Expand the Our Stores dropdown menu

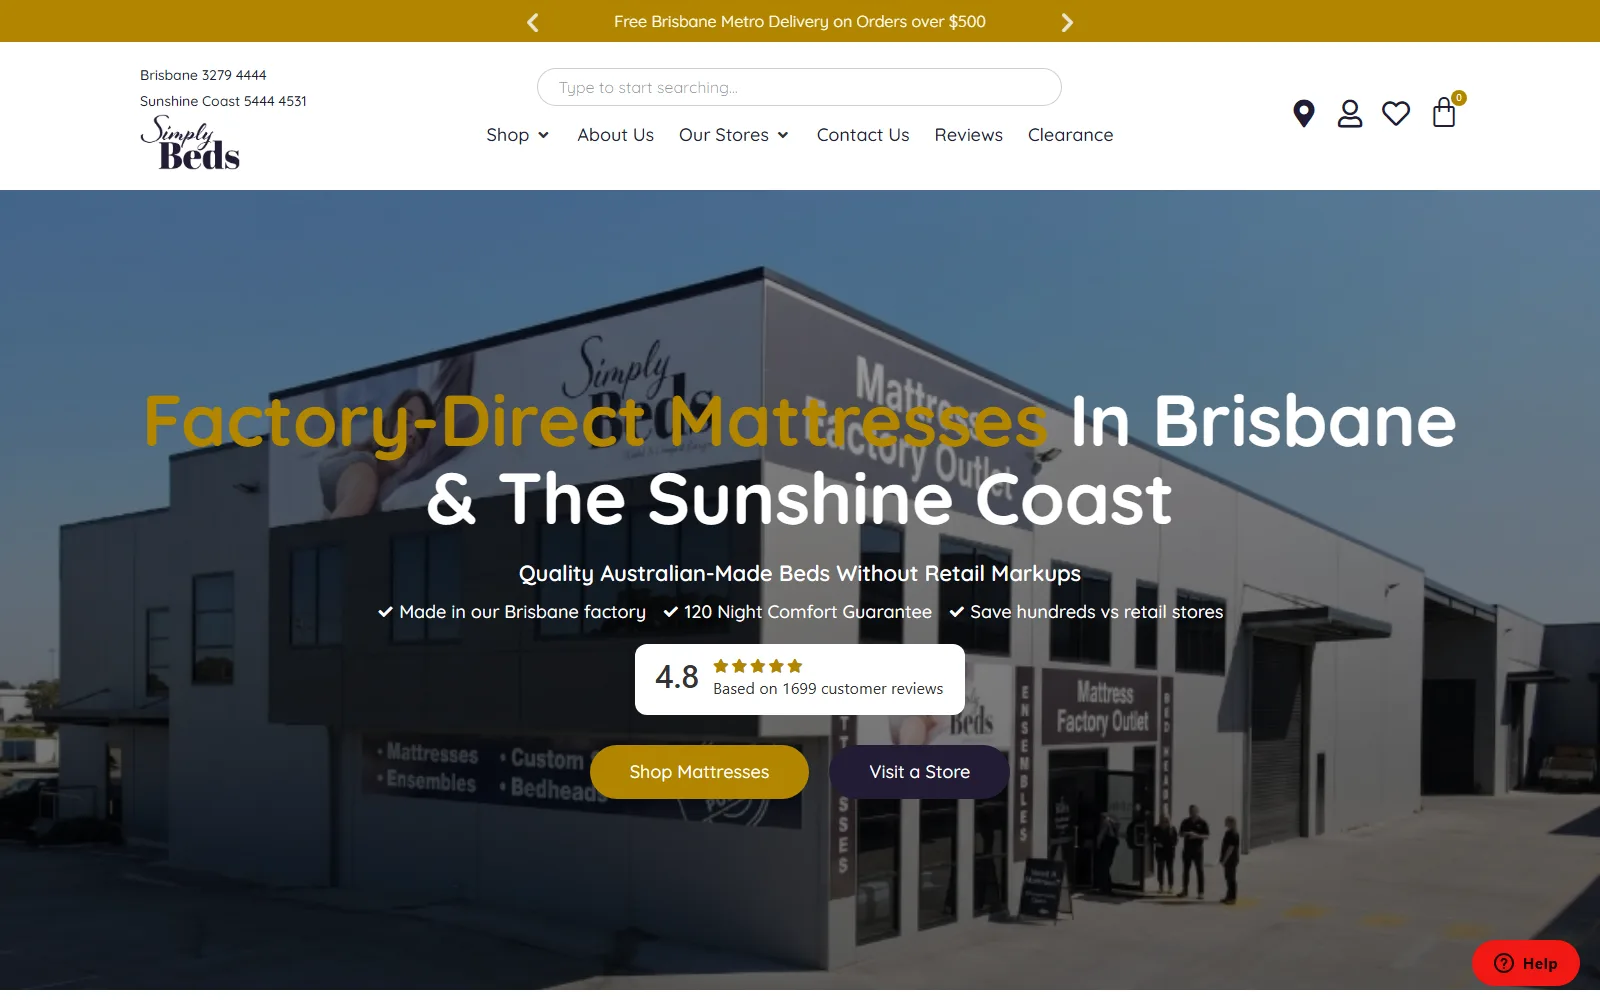(x=734, y=135)
